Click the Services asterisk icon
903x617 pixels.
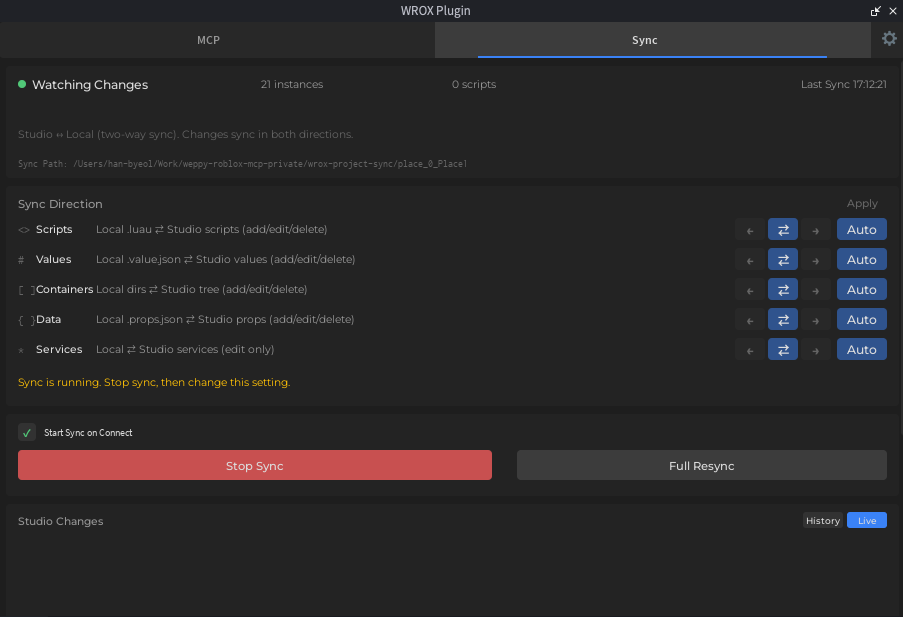(x=22, y=349)
